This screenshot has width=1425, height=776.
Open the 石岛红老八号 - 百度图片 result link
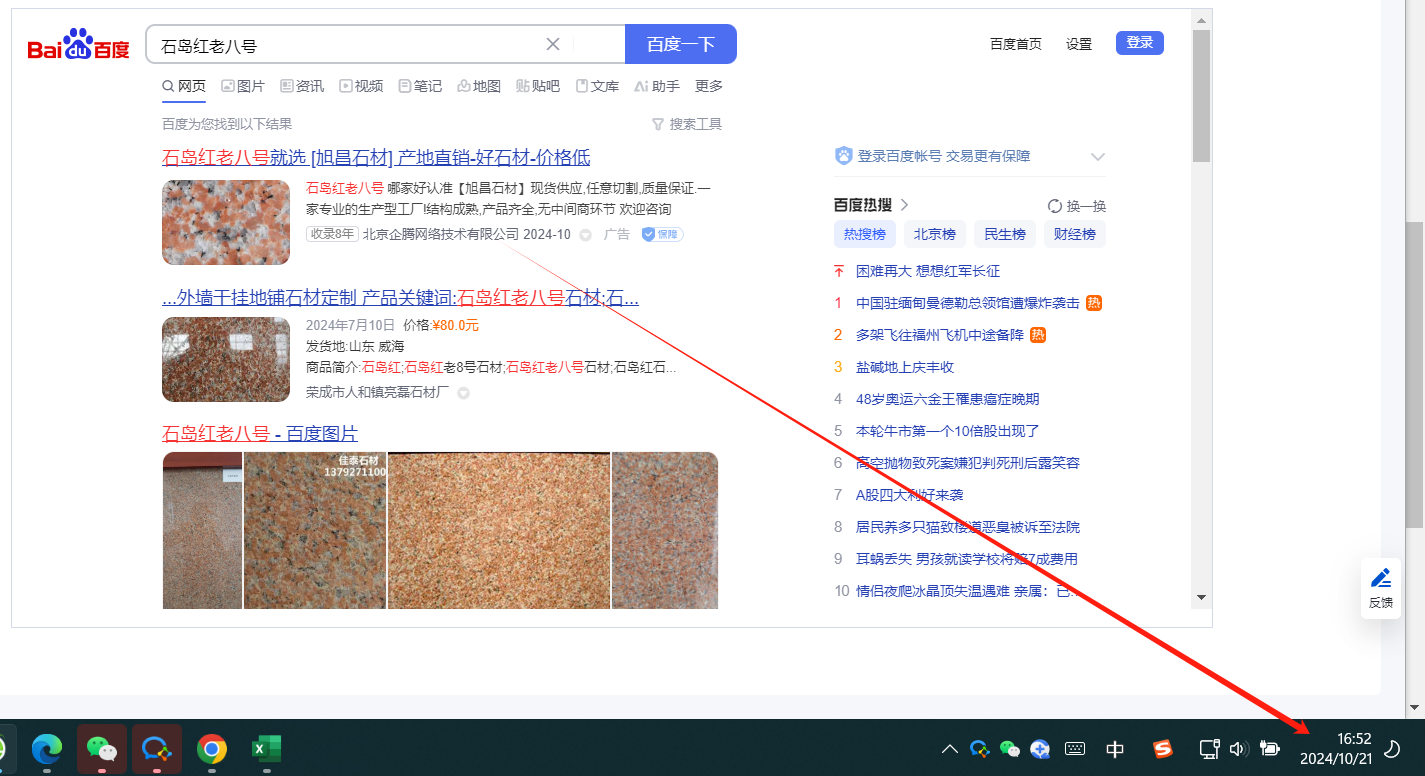pos(260,433)
